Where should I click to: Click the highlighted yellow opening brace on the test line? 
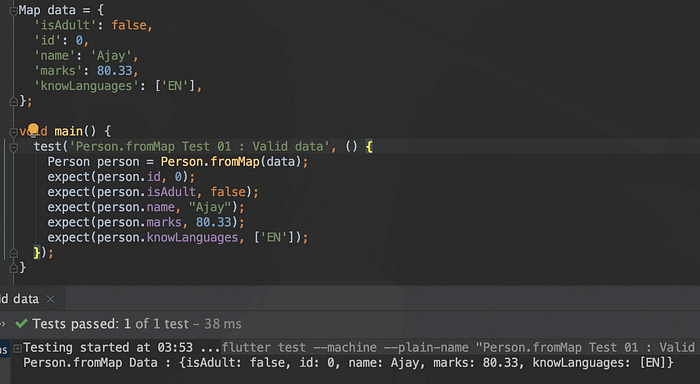pos(369,146)
